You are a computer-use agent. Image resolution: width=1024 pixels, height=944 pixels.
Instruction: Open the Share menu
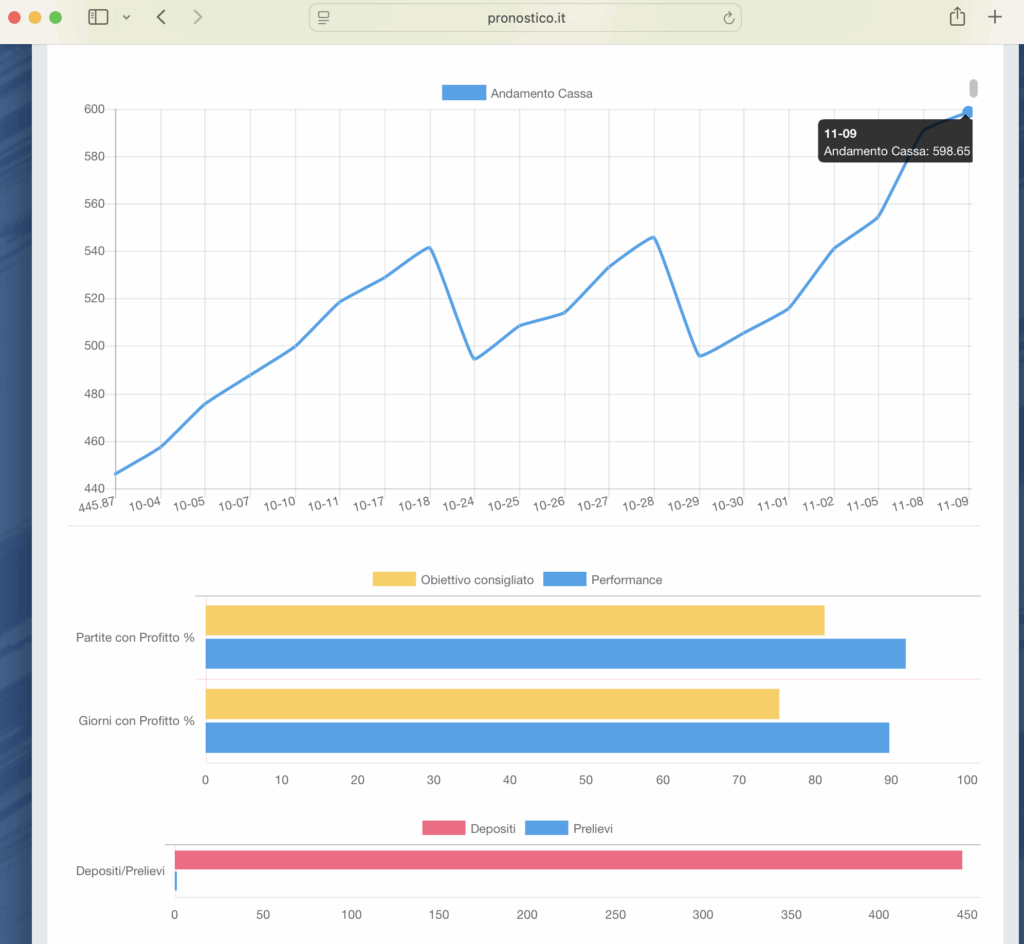point(957,17)
